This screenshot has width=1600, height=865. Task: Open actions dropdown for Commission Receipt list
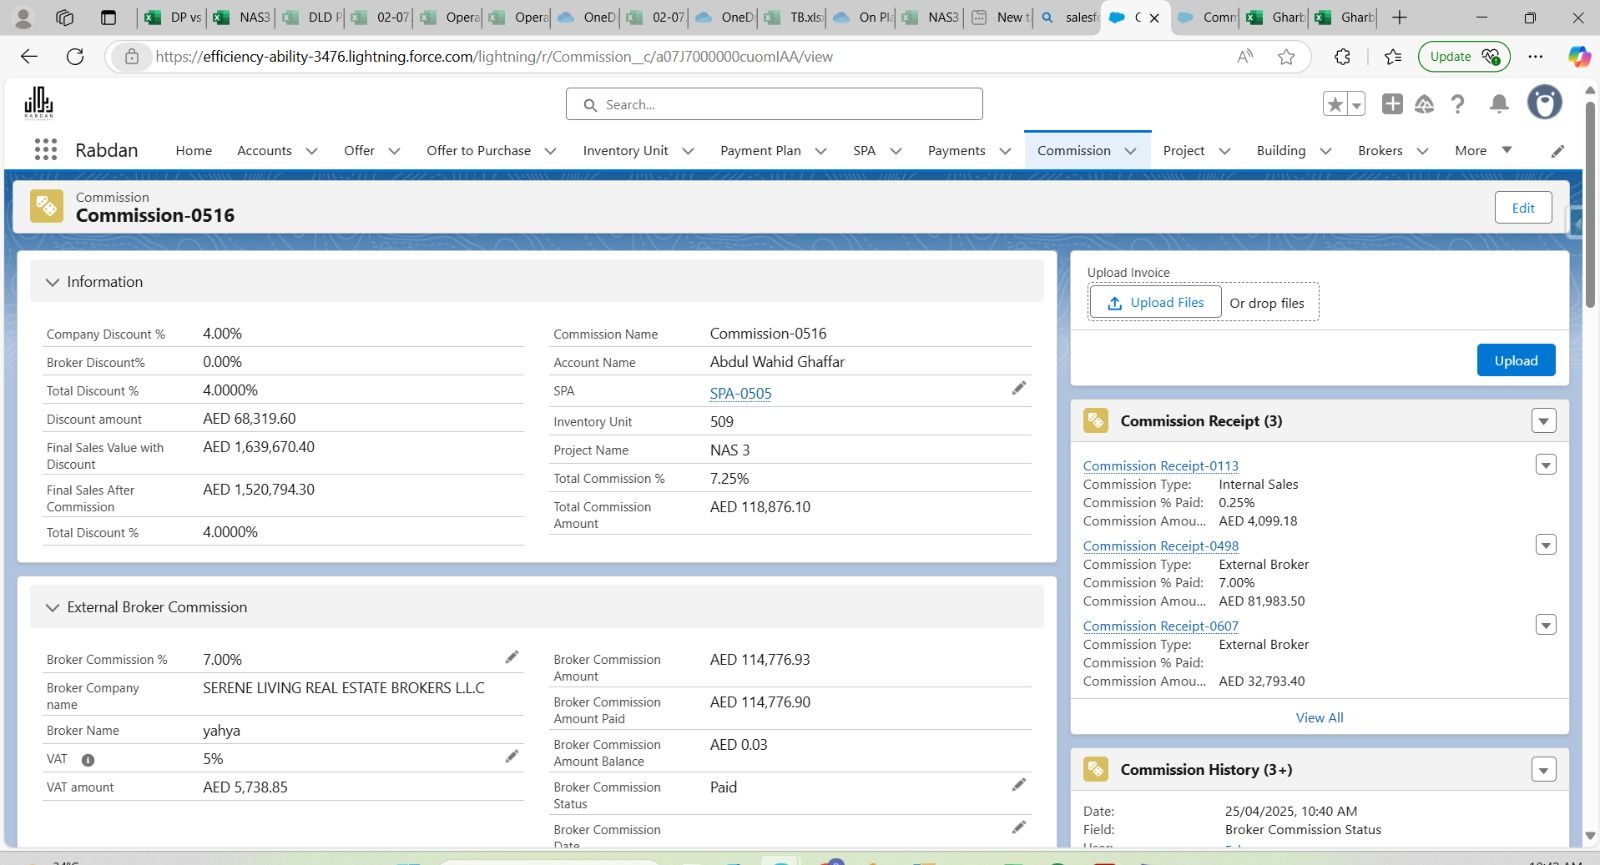pyautogui.click(x=1544, y=421)
